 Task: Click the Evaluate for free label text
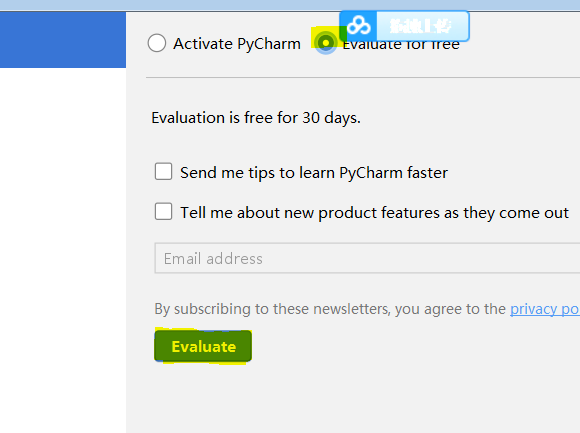[x=401, y=45]
